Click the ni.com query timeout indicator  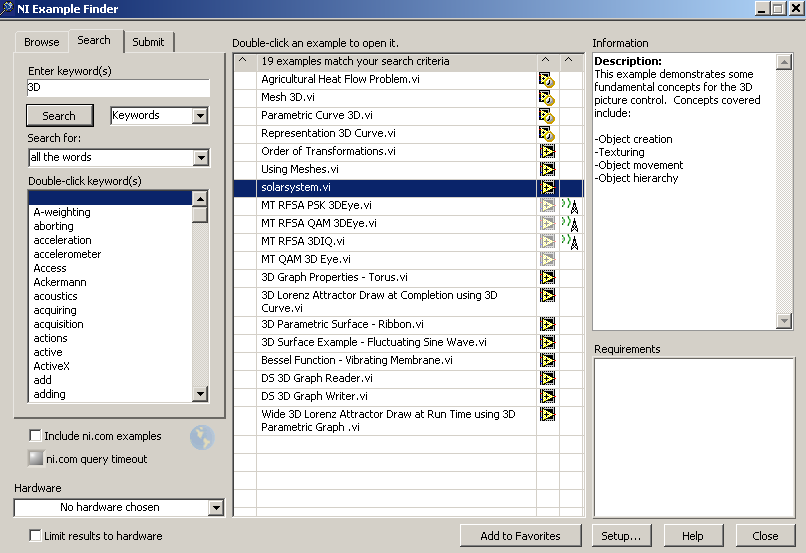point(35,458)
